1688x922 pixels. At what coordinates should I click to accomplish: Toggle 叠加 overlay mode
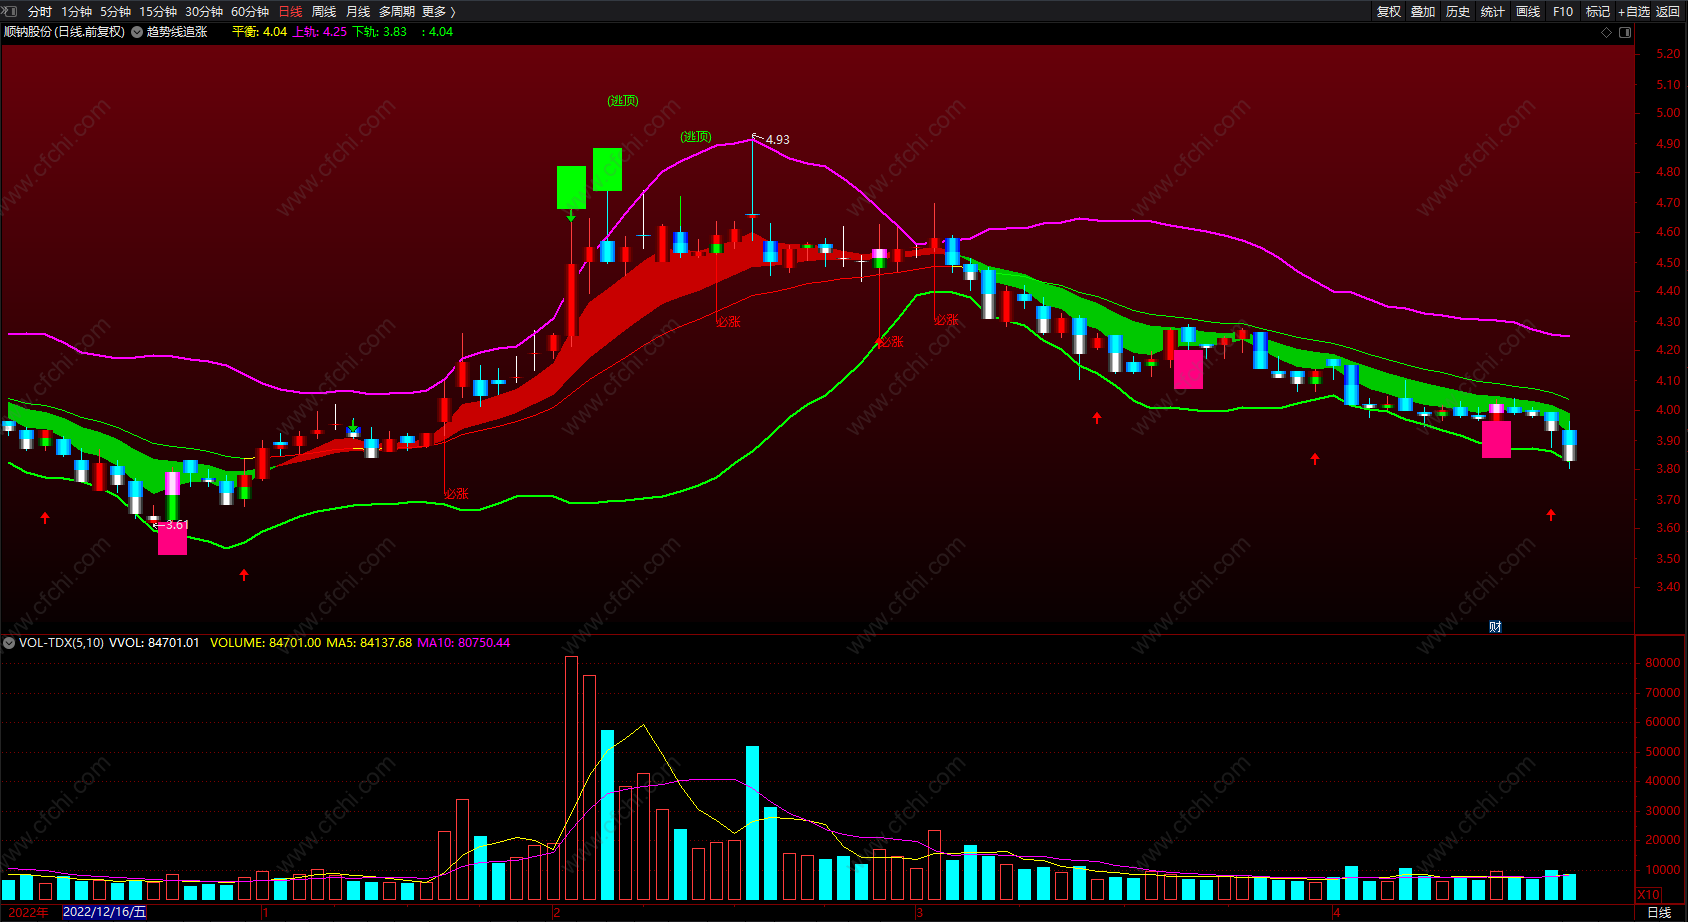pos(1423,11)
